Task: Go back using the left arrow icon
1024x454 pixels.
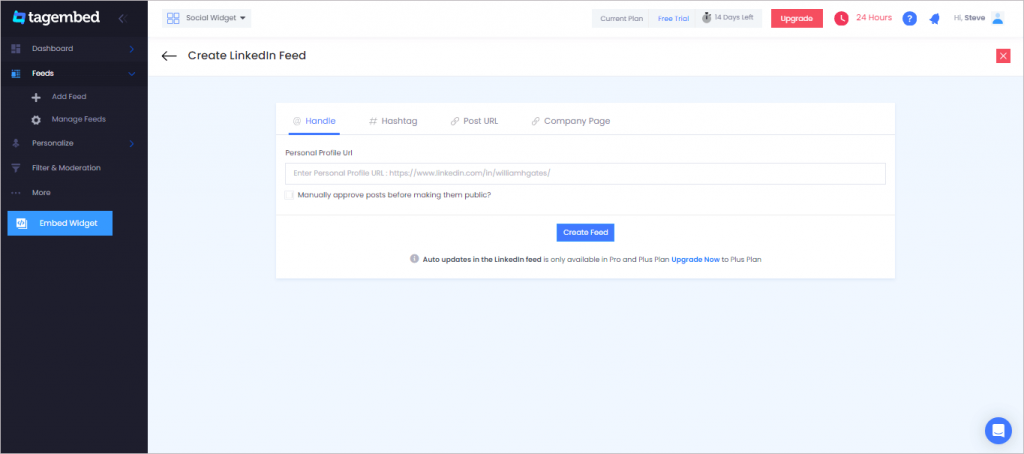Action: point(169,56)
